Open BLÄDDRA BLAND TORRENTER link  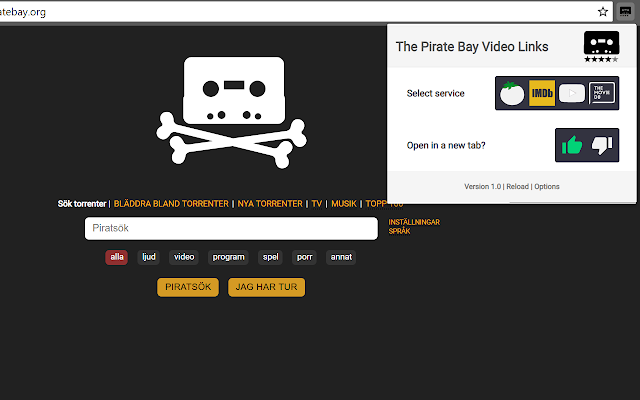click(171, 204)
